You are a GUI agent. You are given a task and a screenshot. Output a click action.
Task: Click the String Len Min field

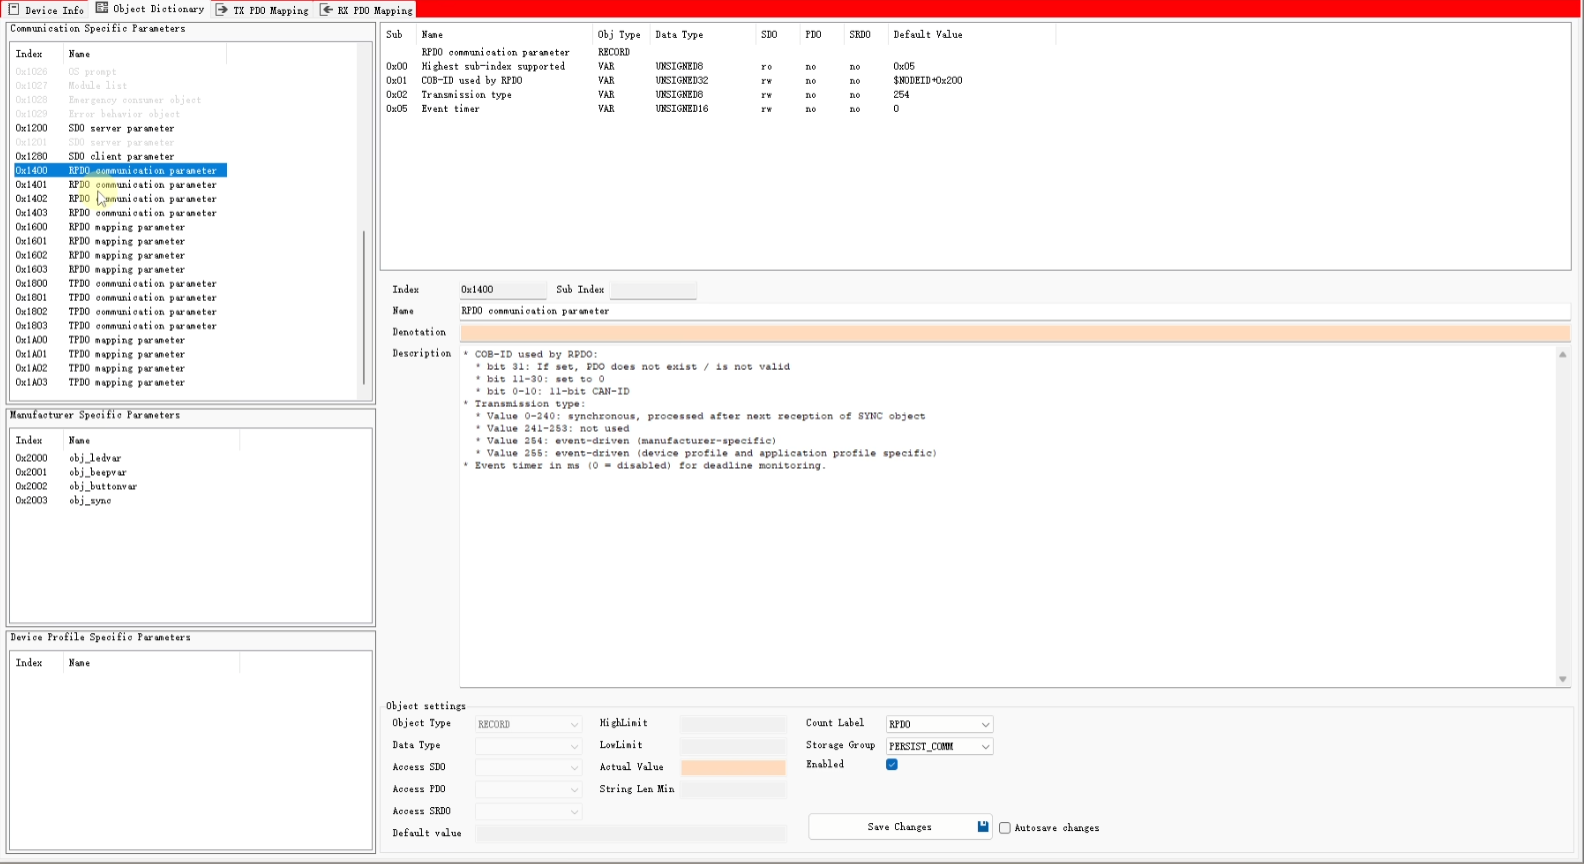(x=733, y=790)
